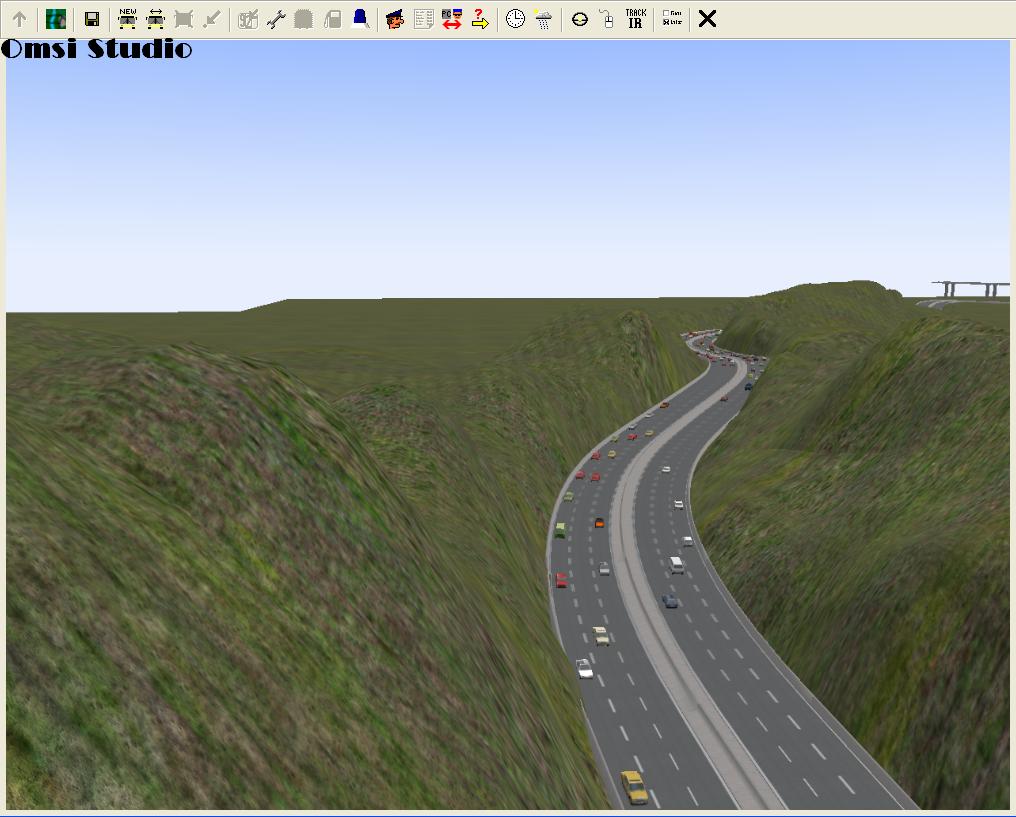
Task: Click the steering wheel icon
Action: [x=579, y=19]
